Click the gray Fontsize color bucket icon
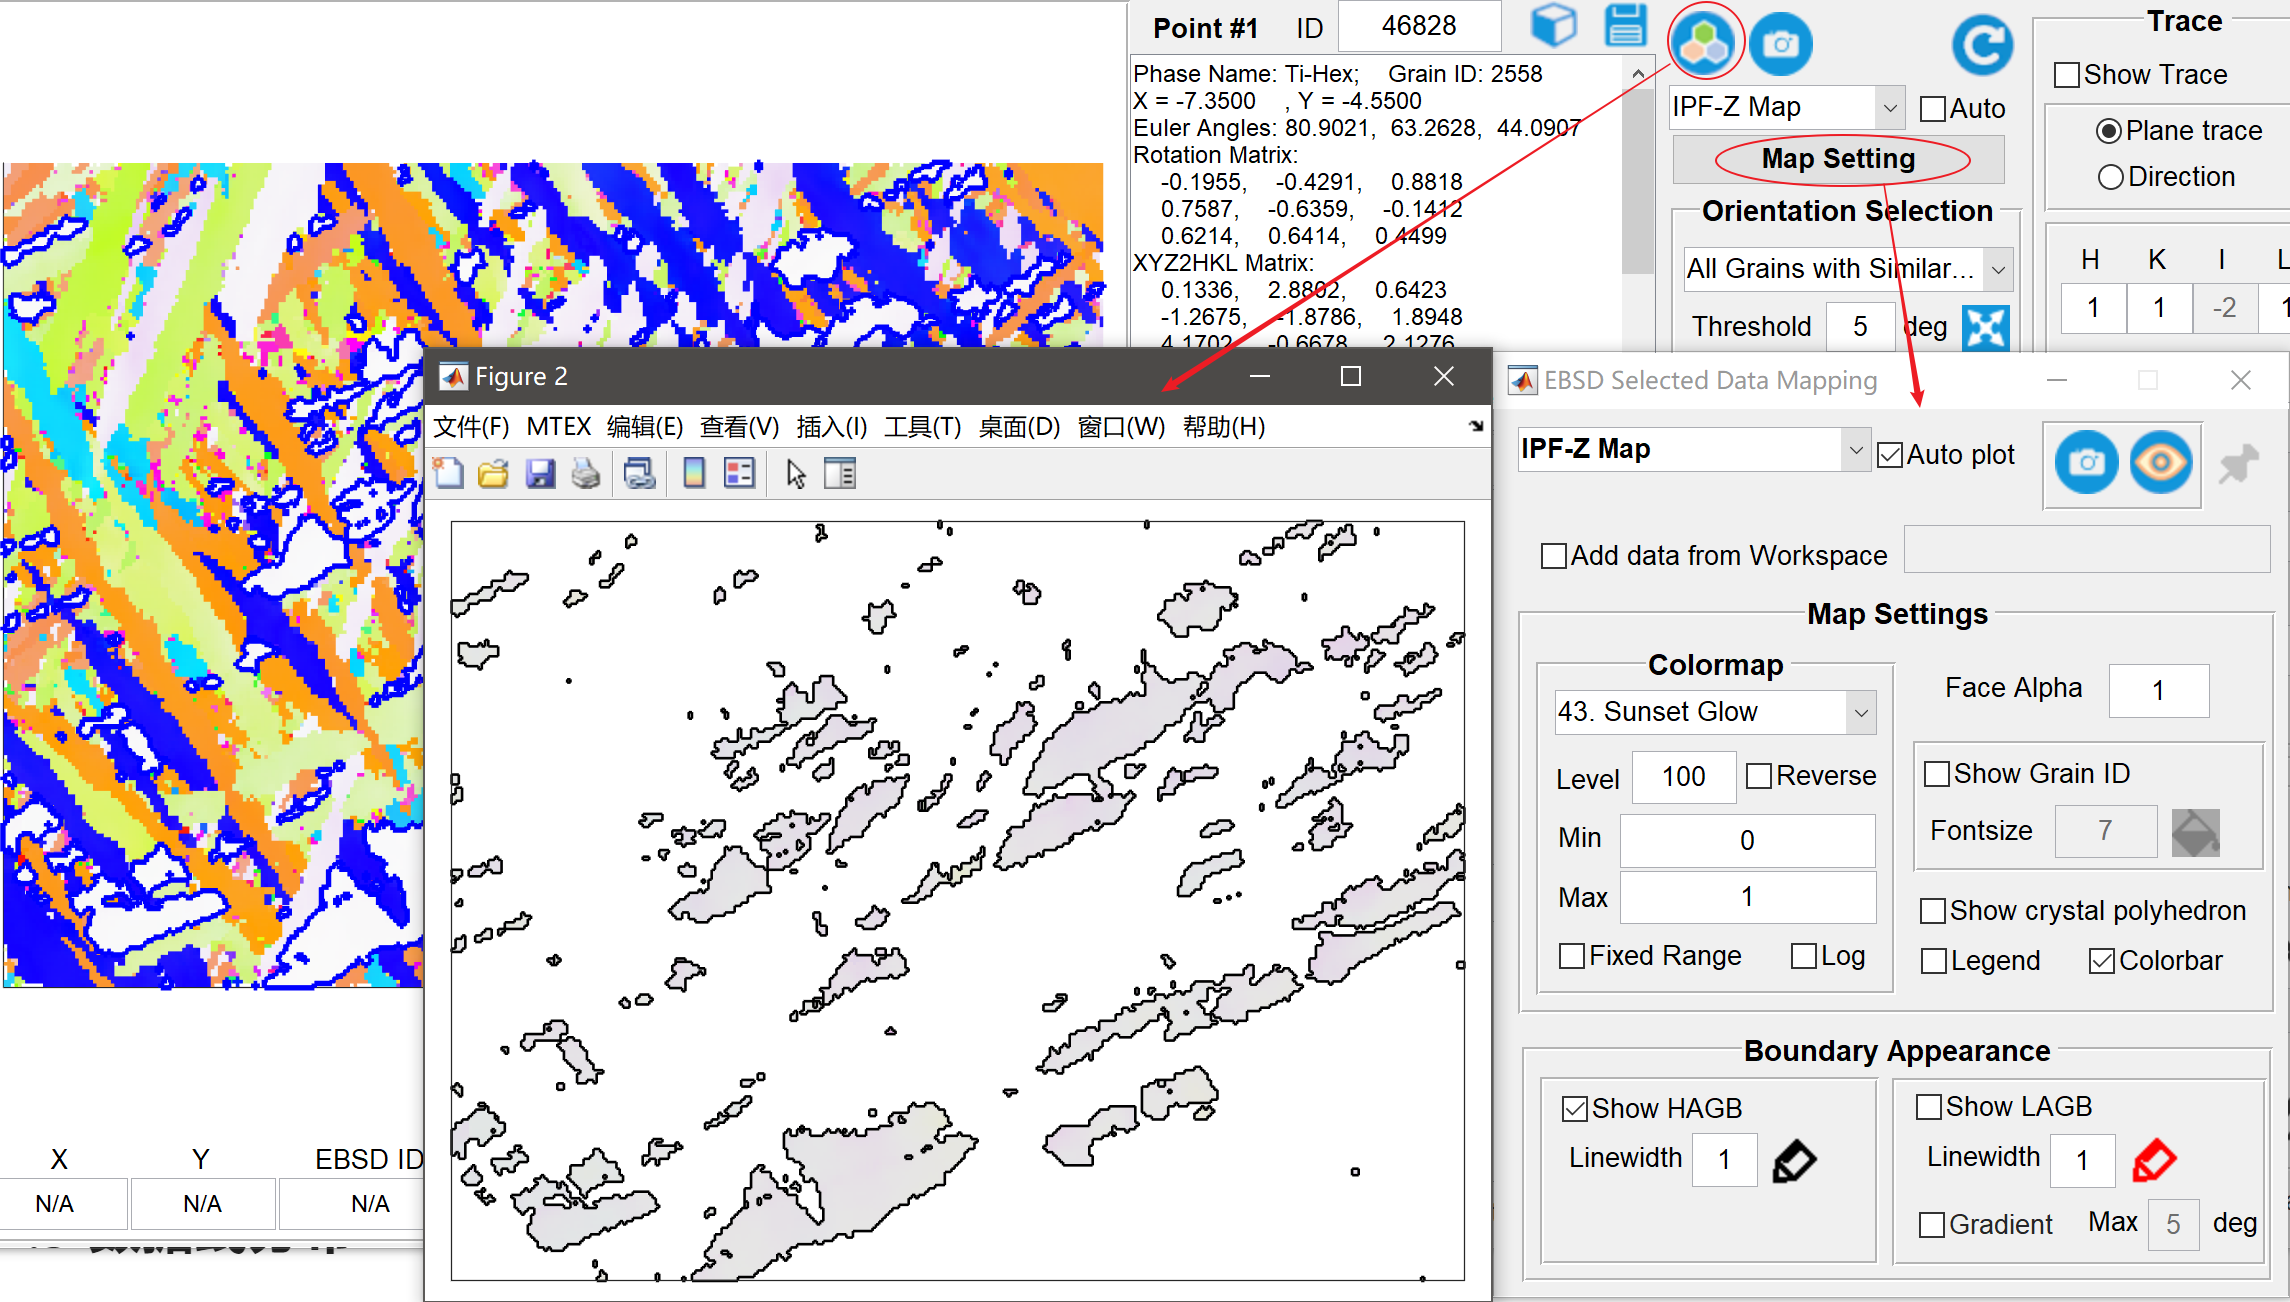 (x=2196, y=833)
